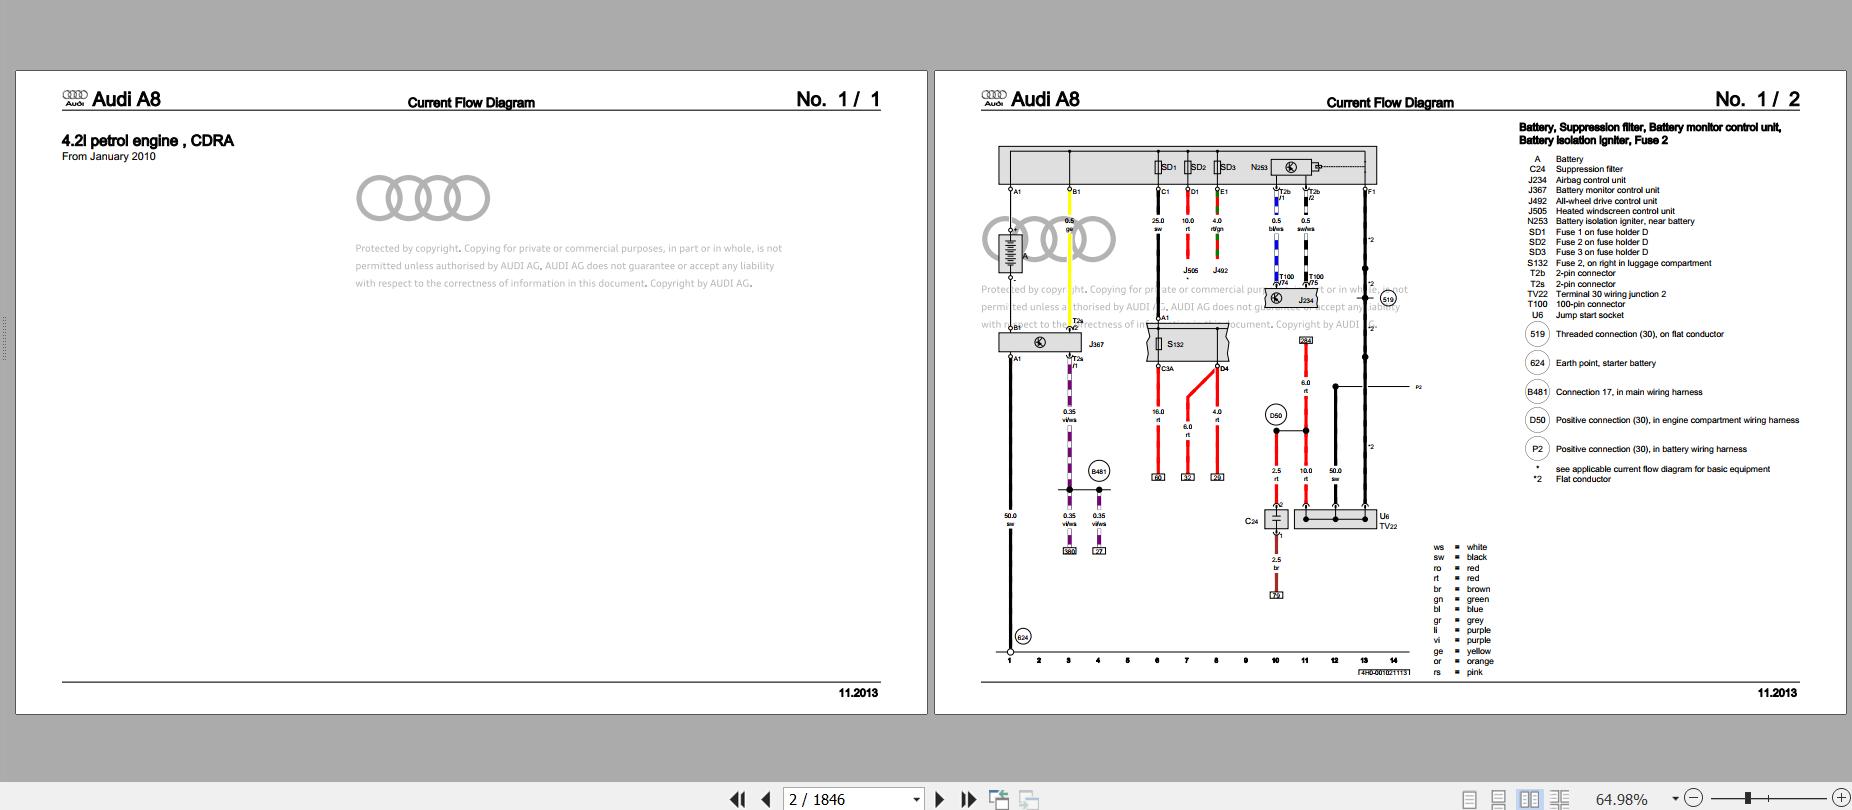Open the page number dropdown
The width and height of the screenshot is (1852, 810).
[916, 799]
